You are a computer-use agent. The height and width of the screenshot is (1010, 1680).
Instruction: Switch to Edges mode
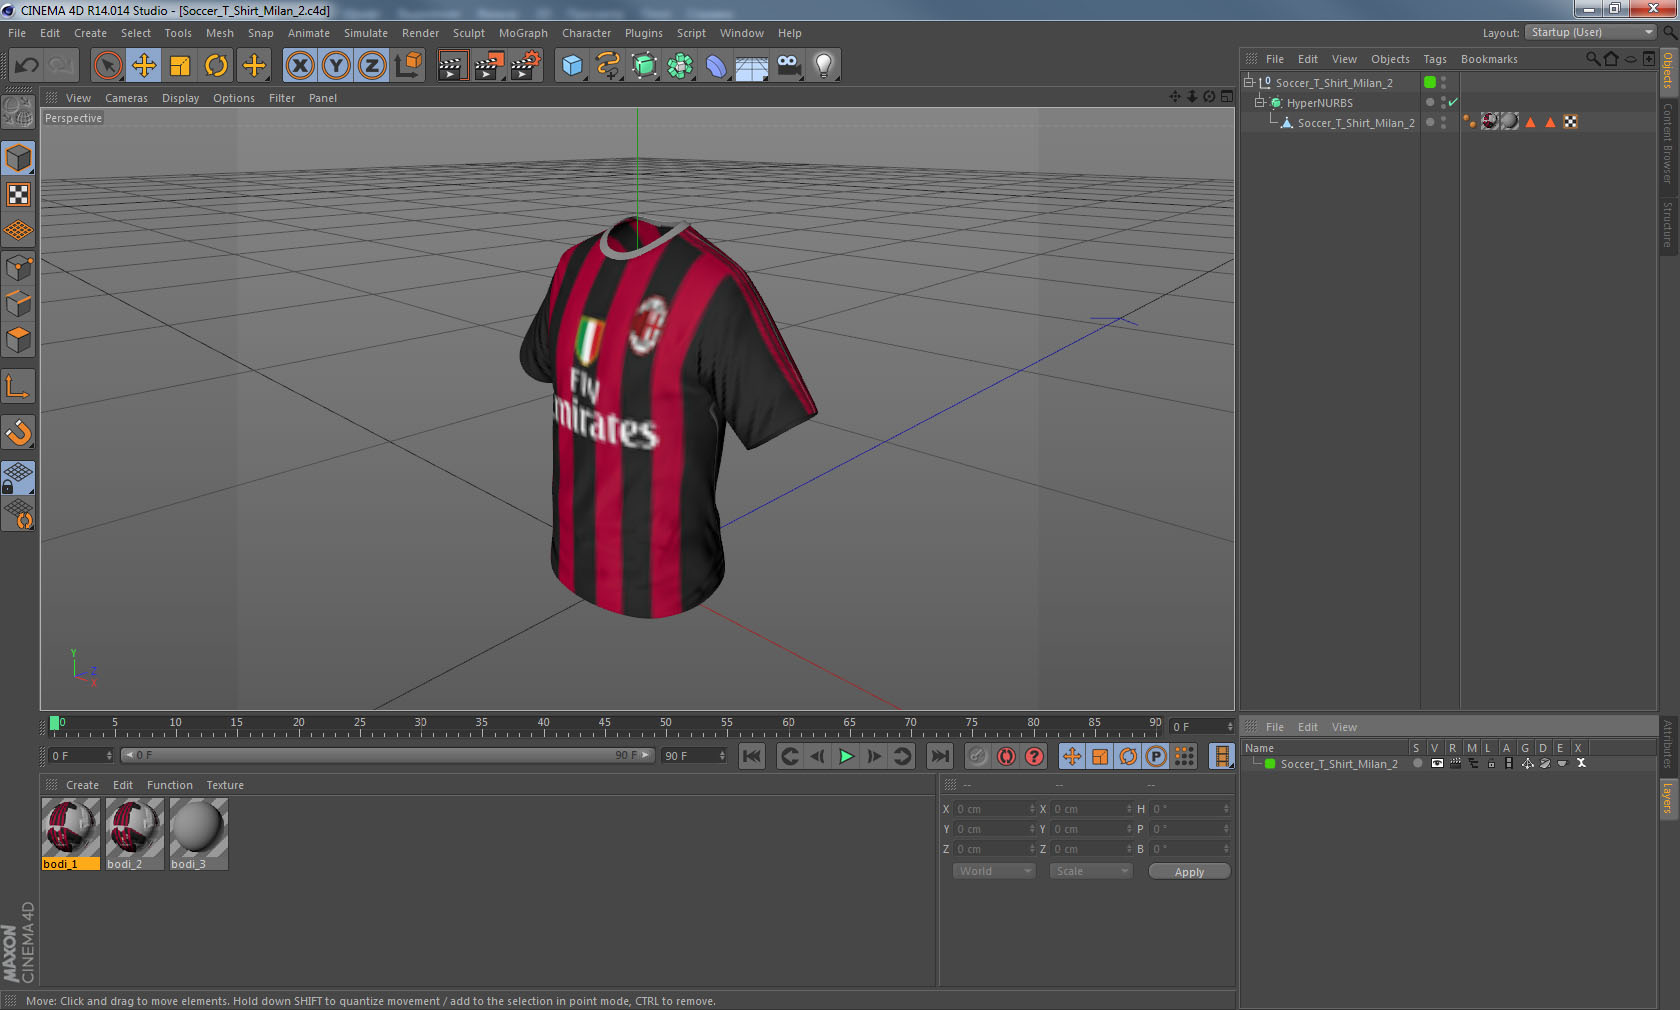(18, 304)
